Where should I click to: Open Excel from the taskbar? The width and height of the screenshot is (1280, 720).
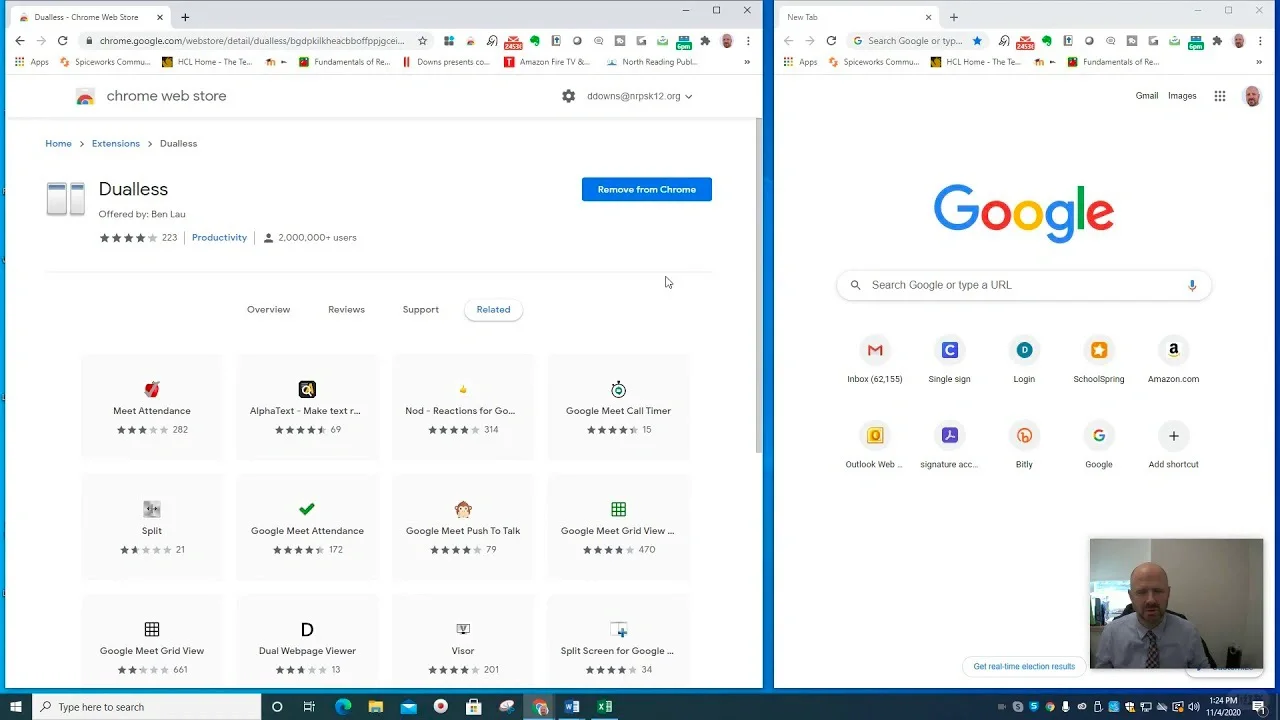click(x=604, y=707)
